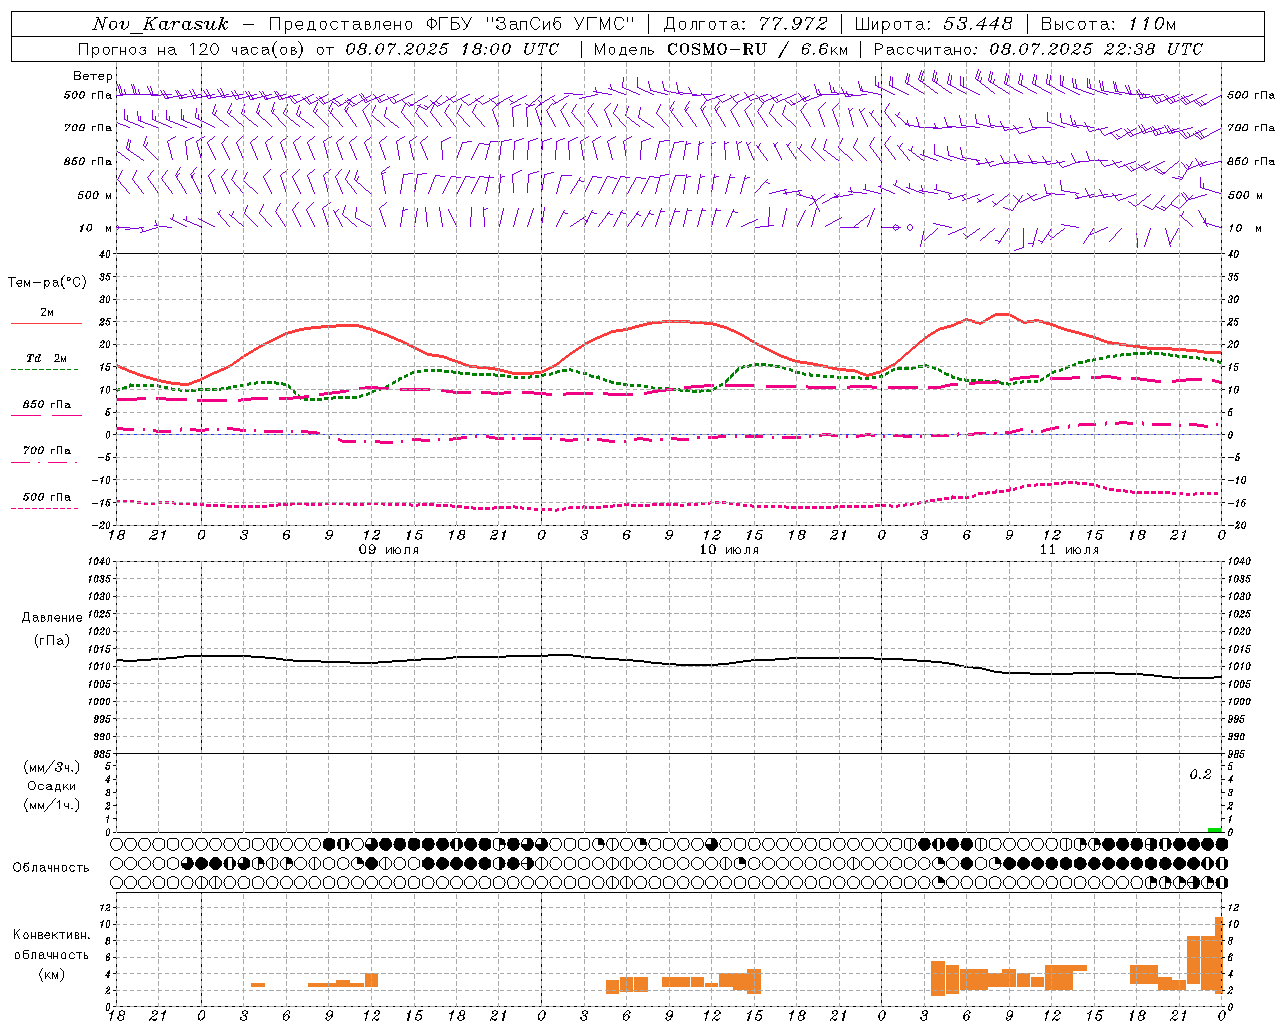Click the provider text "ЗапСиб УГМС"
Image resolution: width=1280 pixels, height=1024 pixels.
point(561,24)
